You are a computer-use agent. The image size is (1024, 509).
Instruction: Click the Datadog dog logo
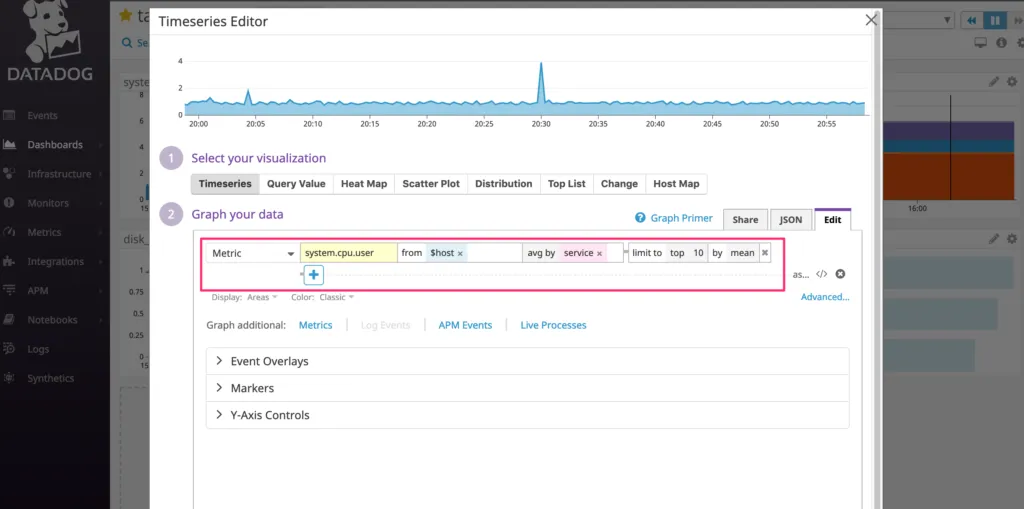50,31
